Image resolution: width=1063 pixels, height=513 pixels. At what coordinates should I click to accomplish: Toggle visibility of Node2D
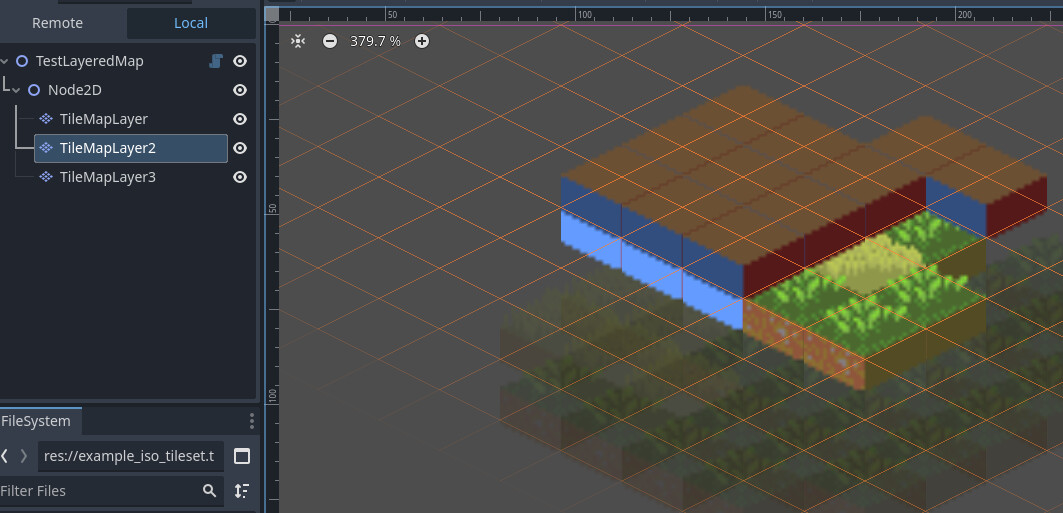coord(239,90)
